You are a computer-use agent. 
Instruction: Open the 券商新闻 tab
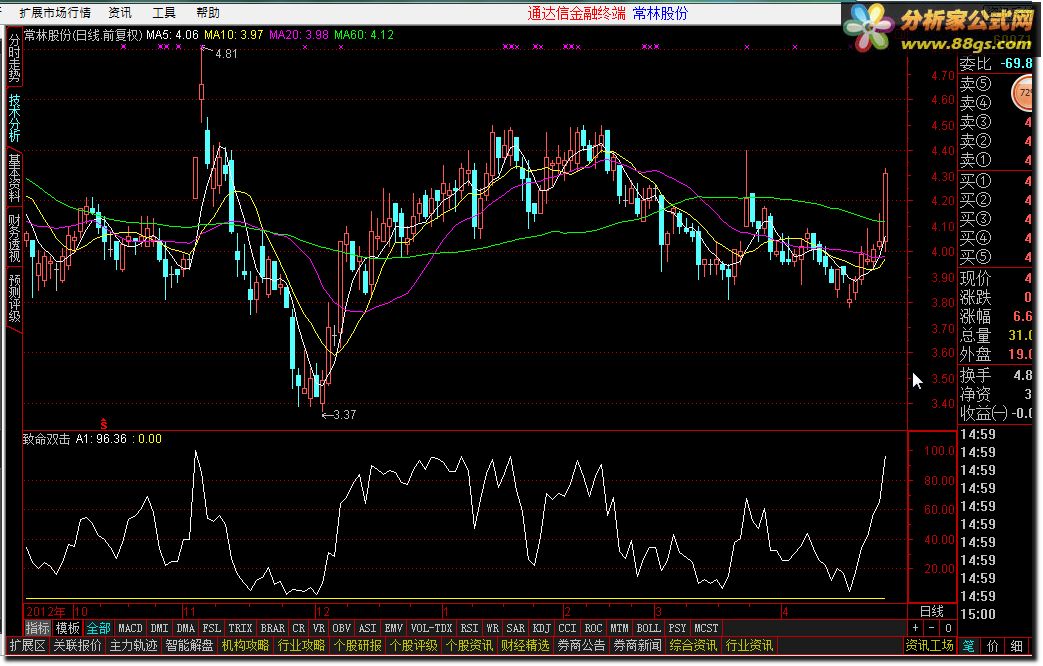[637, 645]
